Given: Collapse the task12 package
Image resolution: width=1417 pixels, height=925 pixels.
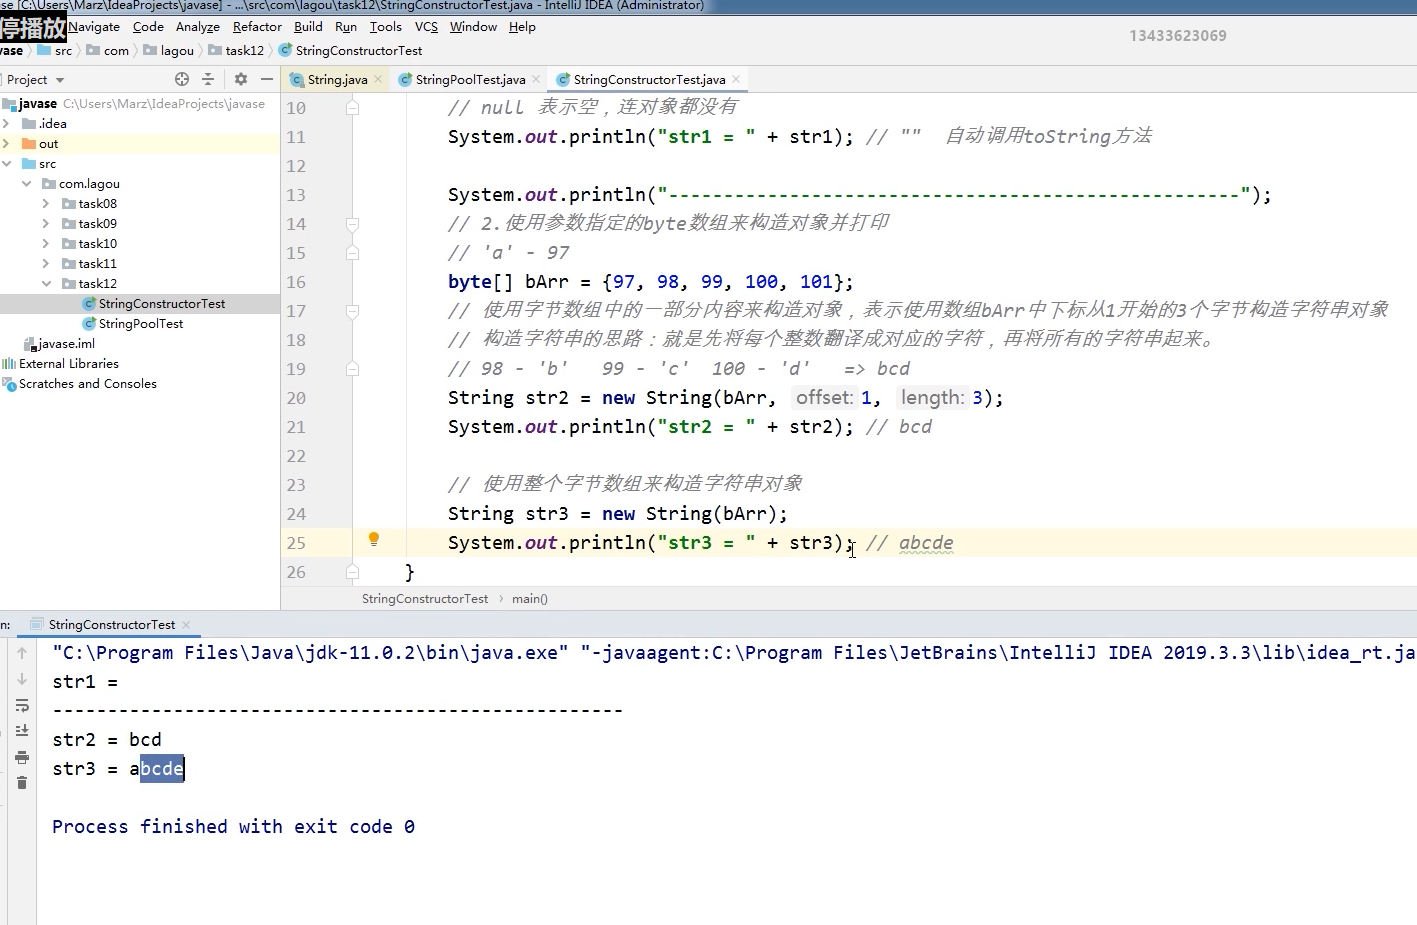Looking at the screenshot, I should pyautogui.click(x=46, y=284).
